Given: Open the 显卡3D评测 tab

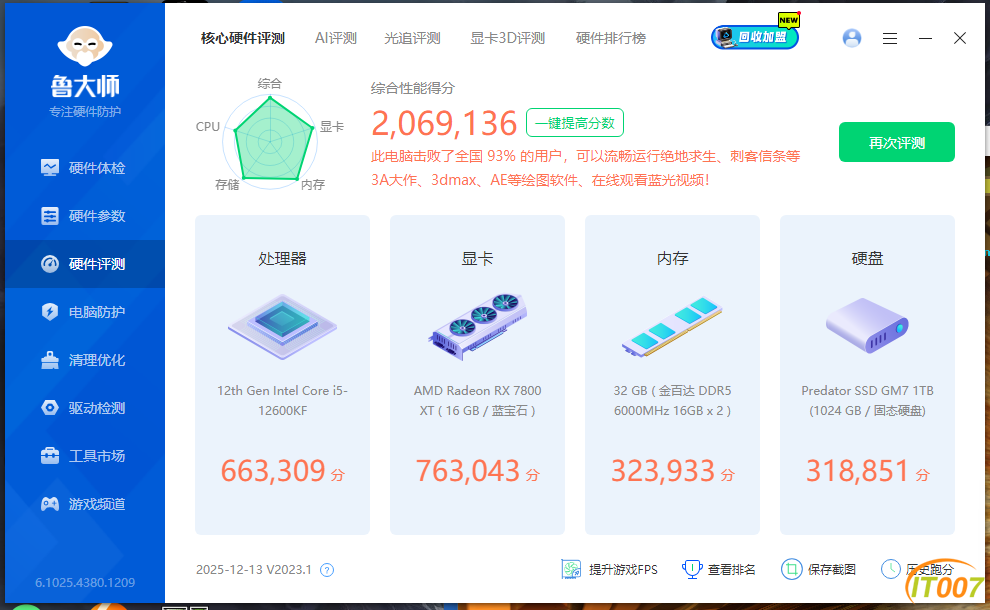Looking at the screenshot, I should pos(507,38).
